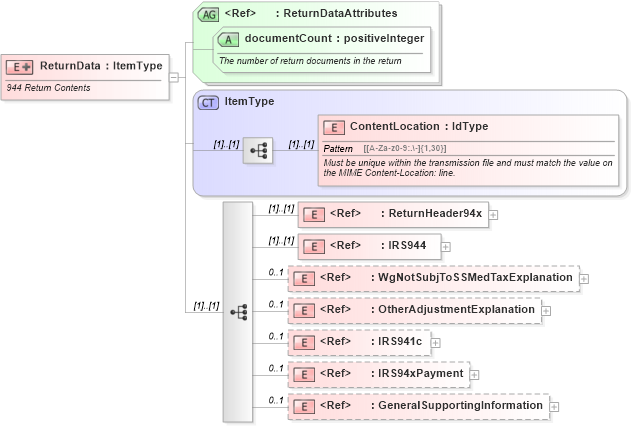Select the GeneralSupportingInformation reference name
The width and height of the screenshot is (631, 426).
(460, 405)
